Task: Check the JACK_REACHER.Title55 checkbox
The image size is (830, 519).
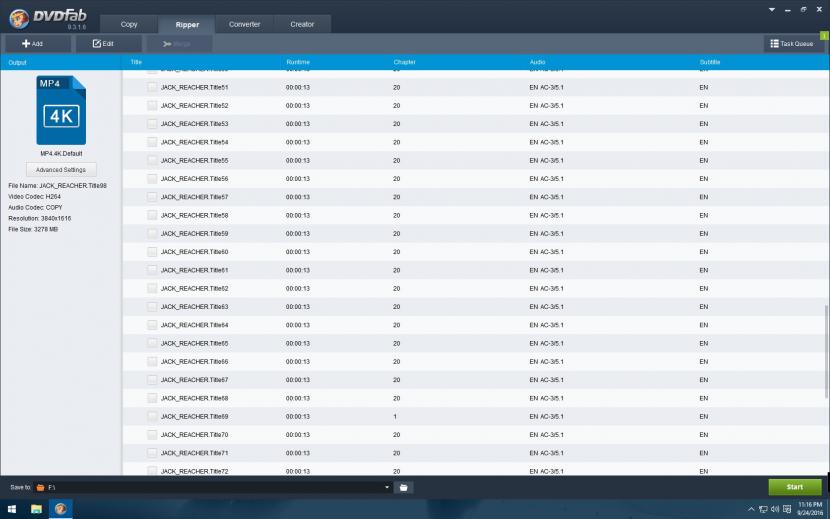Action: pyautogui.click(x=152, y=160)
